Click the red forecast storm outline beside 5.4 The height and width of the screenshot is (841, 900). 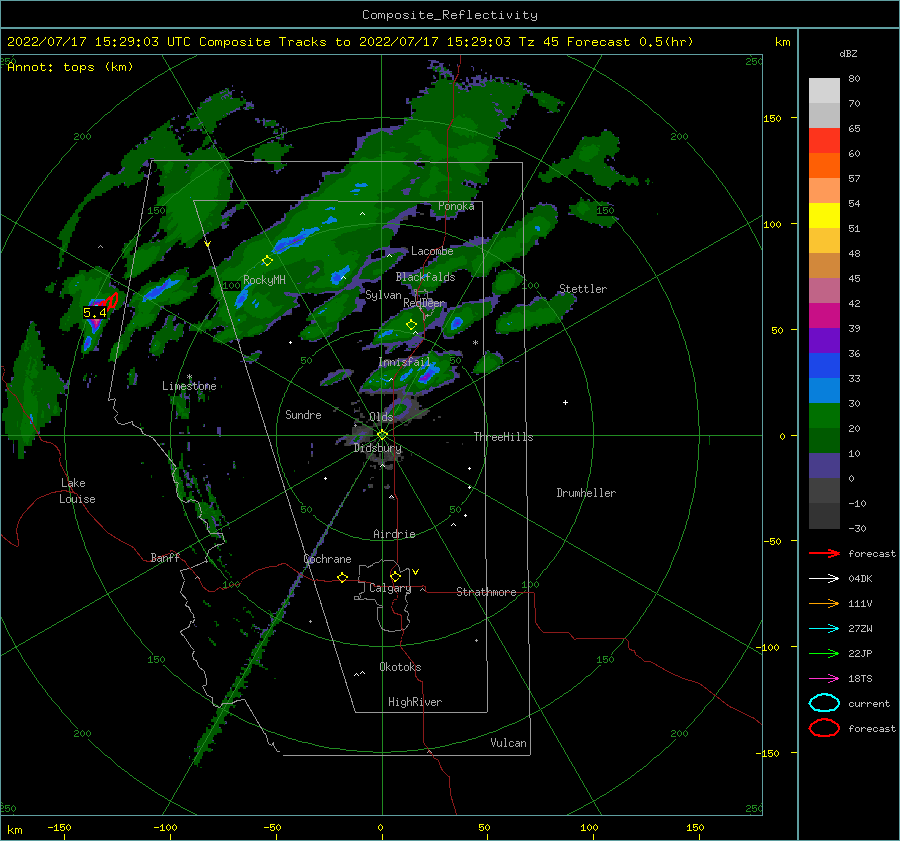112,301
